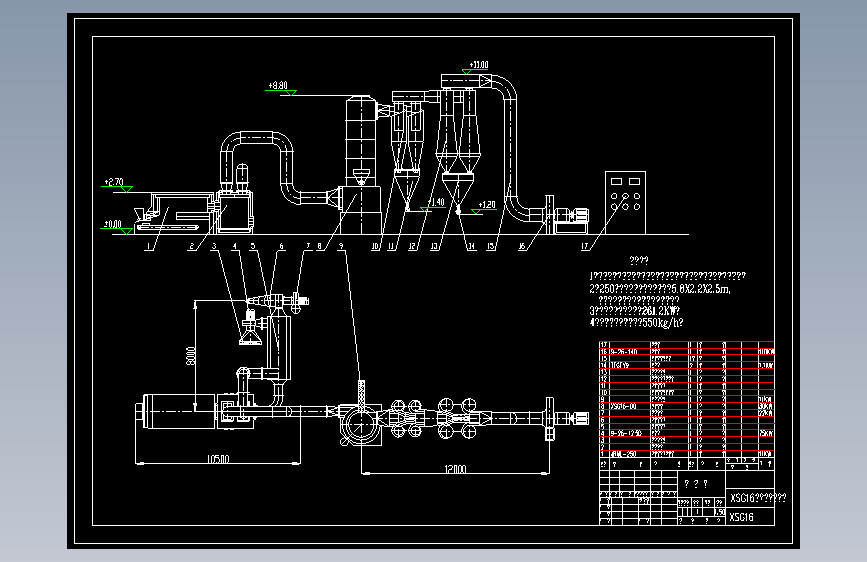Select the horizontal cylinder in the plan view

point(176,411)
